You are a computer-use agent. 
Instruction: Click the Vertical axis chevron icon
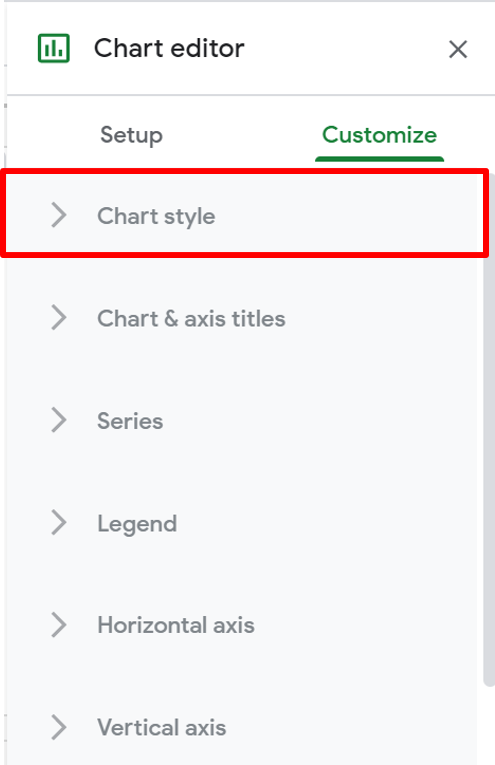tap(59, 727)
